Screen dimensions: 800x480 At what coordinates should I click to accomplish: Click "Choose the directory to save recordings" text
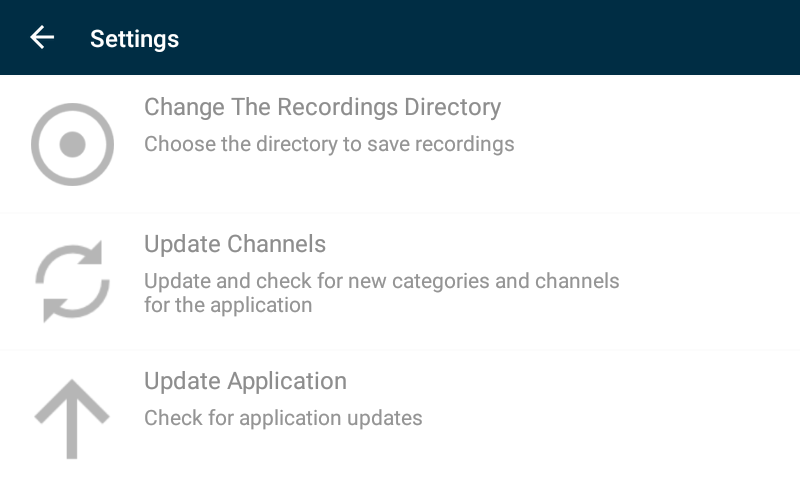click(329, 144)
